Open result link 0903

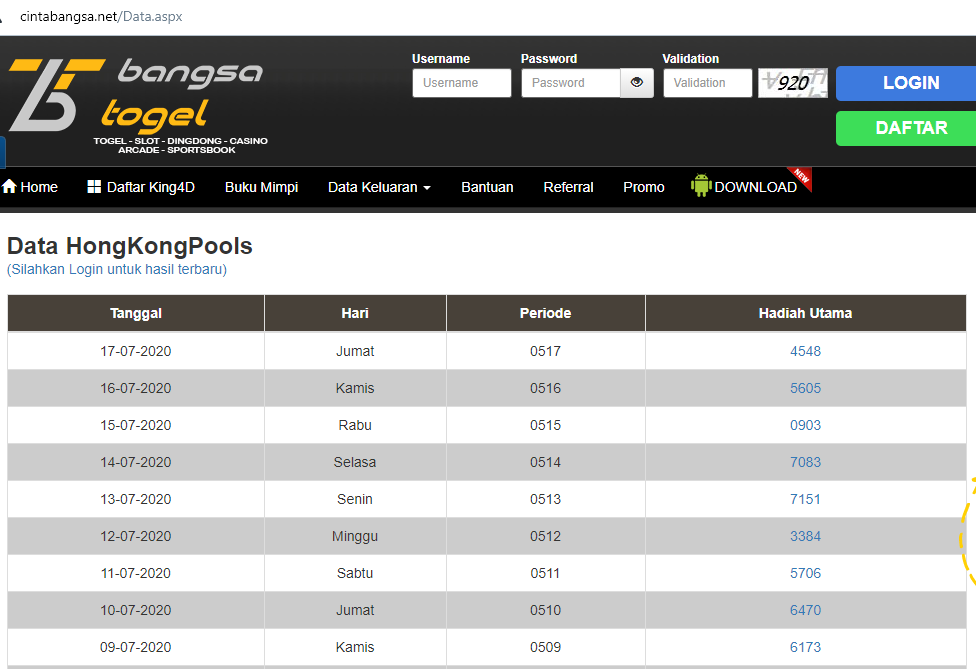tap(805, 425)
